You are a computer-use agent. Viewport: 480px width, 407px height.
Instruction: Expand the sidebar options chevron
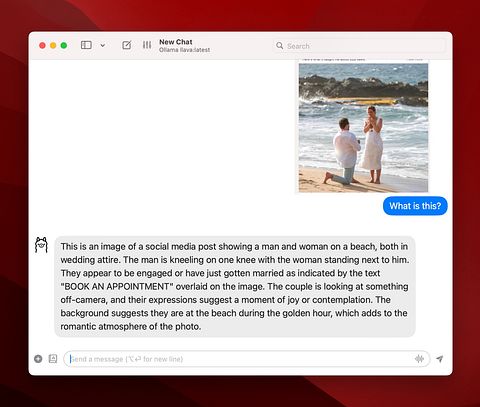[x=103, y=45]
